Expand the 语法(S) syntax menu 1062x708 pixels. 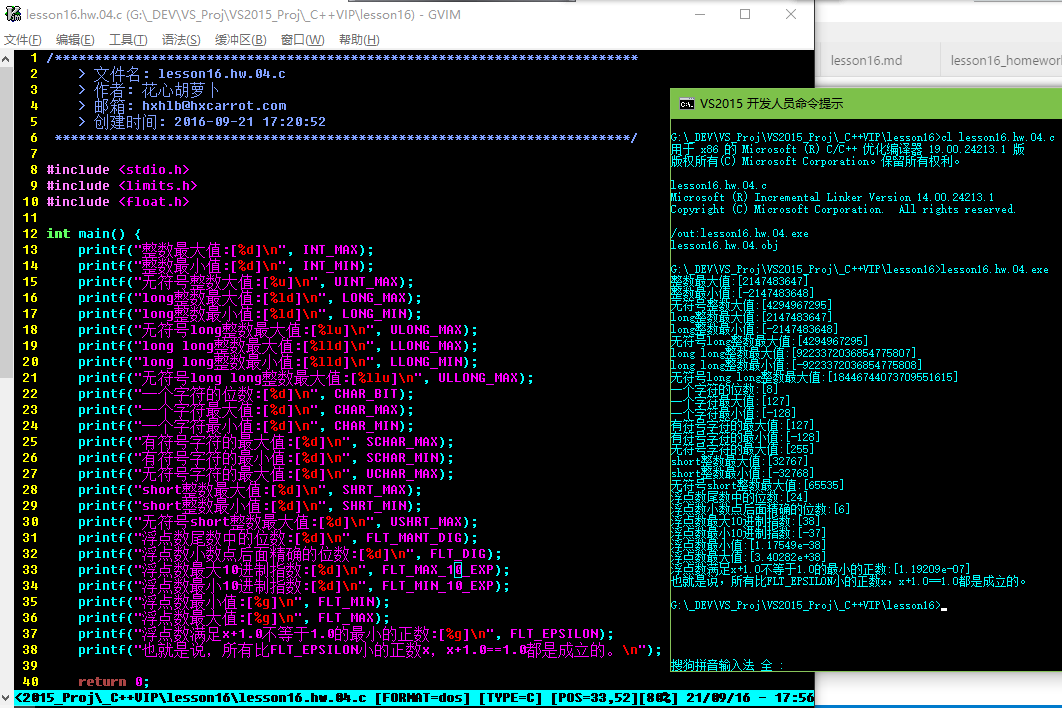pos(181,40)
